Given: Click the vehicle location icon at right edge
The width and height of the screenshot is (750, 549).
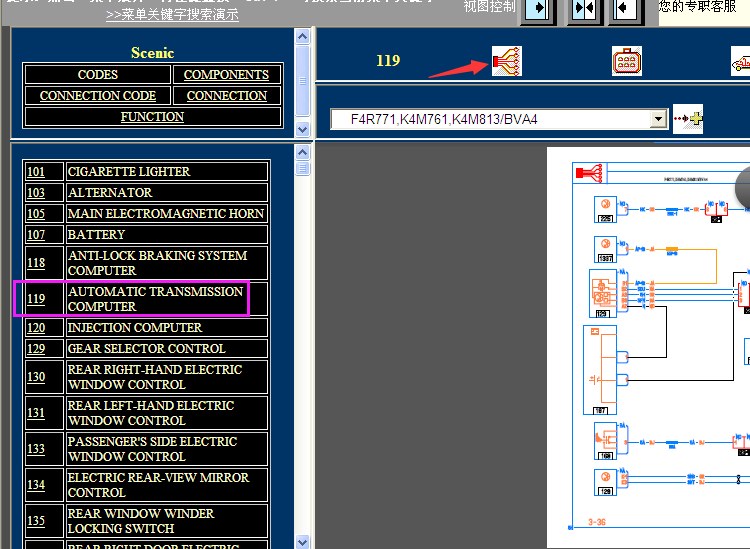Looking at the screenshot, I should point(741,61).
